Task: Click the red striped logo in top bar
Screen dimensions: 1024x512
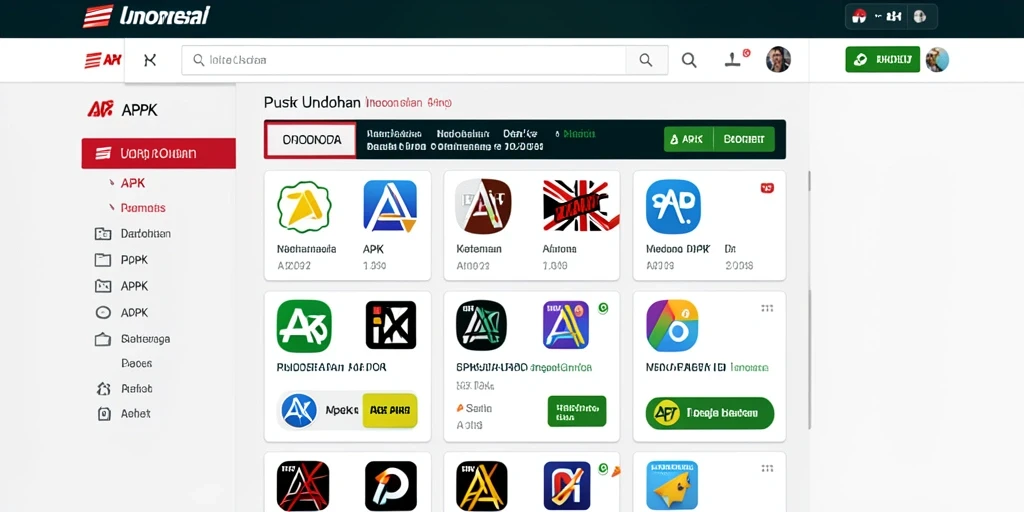Action: (x=98, y=16)
